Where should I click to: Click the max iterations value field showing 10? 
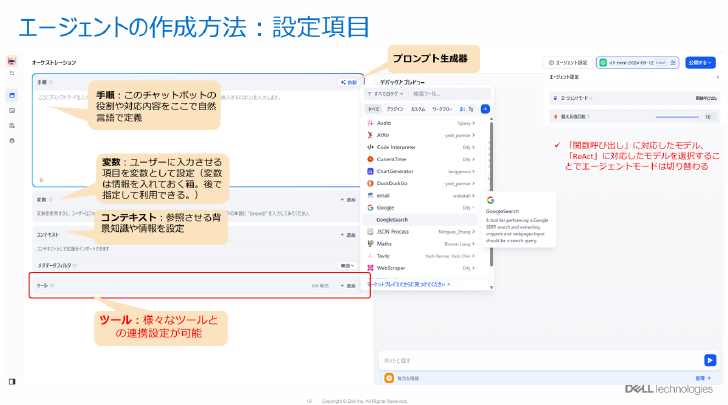click(708, 117)
